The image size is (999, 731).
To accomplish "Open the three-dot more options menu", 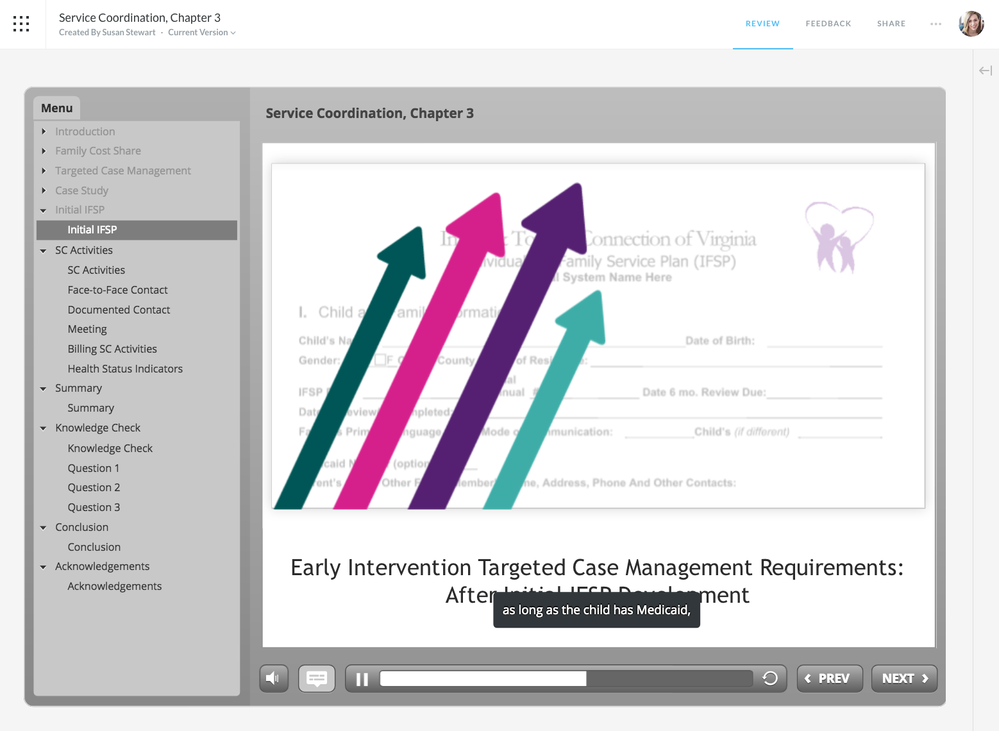I will click(935, 24).
